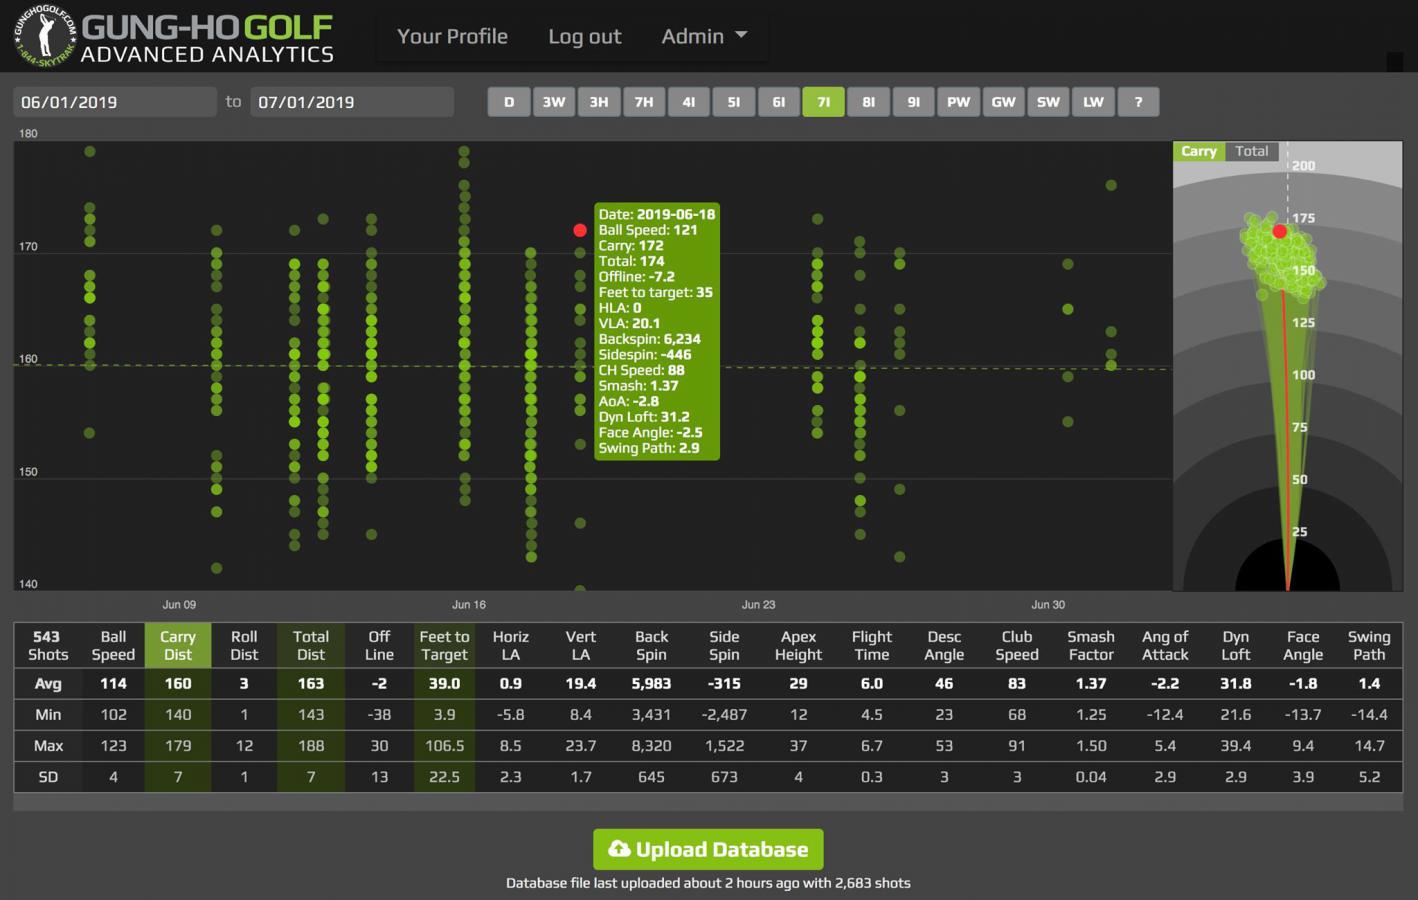Select the Horiz LA column header
The image size is (1418, 900).
[x=510, y=645]
